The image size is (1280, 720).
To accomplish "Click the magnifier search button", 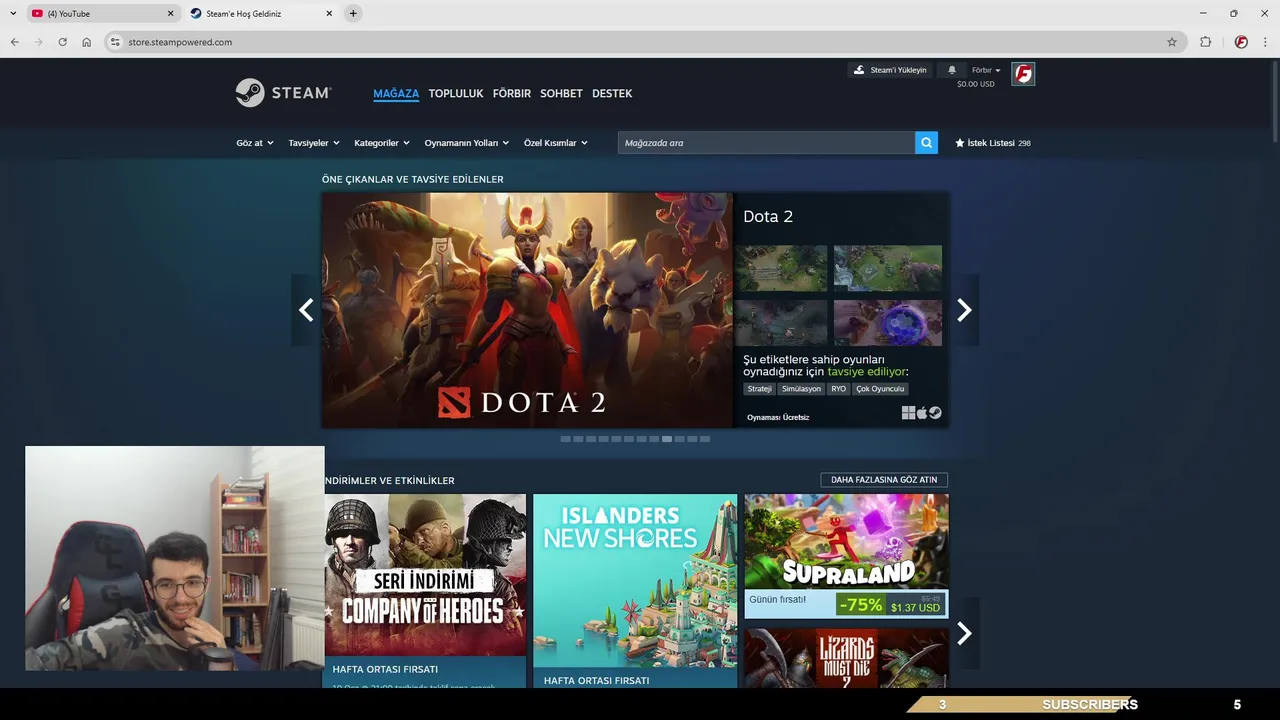I will tap(927, 143).
